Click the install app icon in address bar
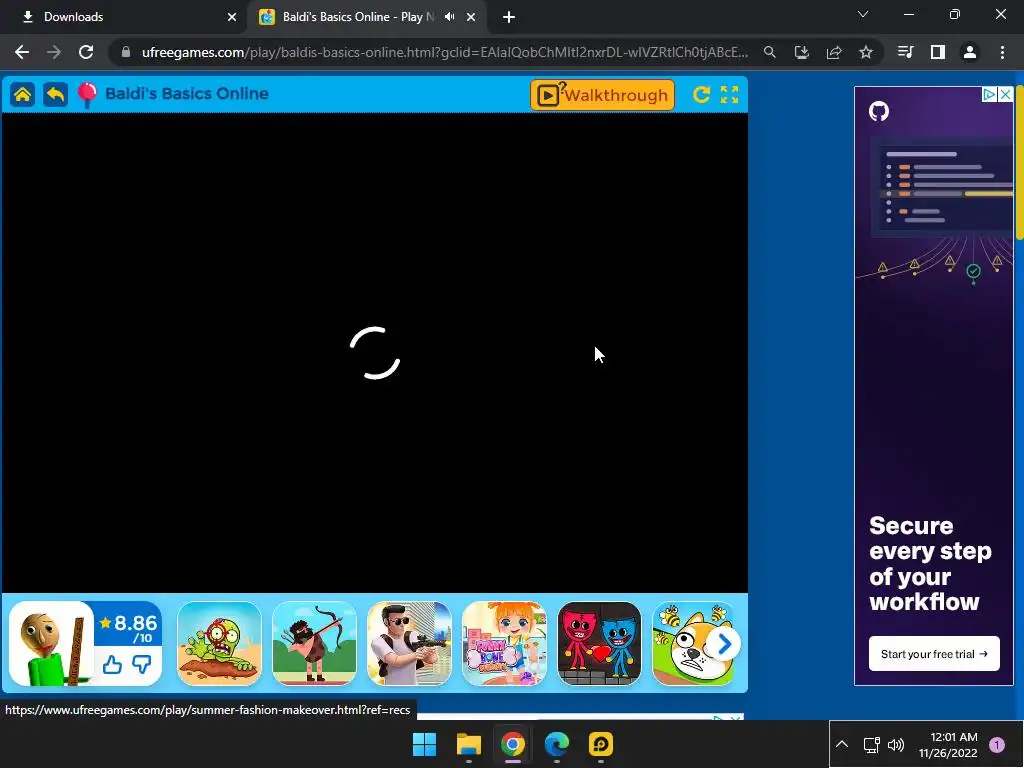1024x768 pixels. pyautogui.click(x=802, y=52)
